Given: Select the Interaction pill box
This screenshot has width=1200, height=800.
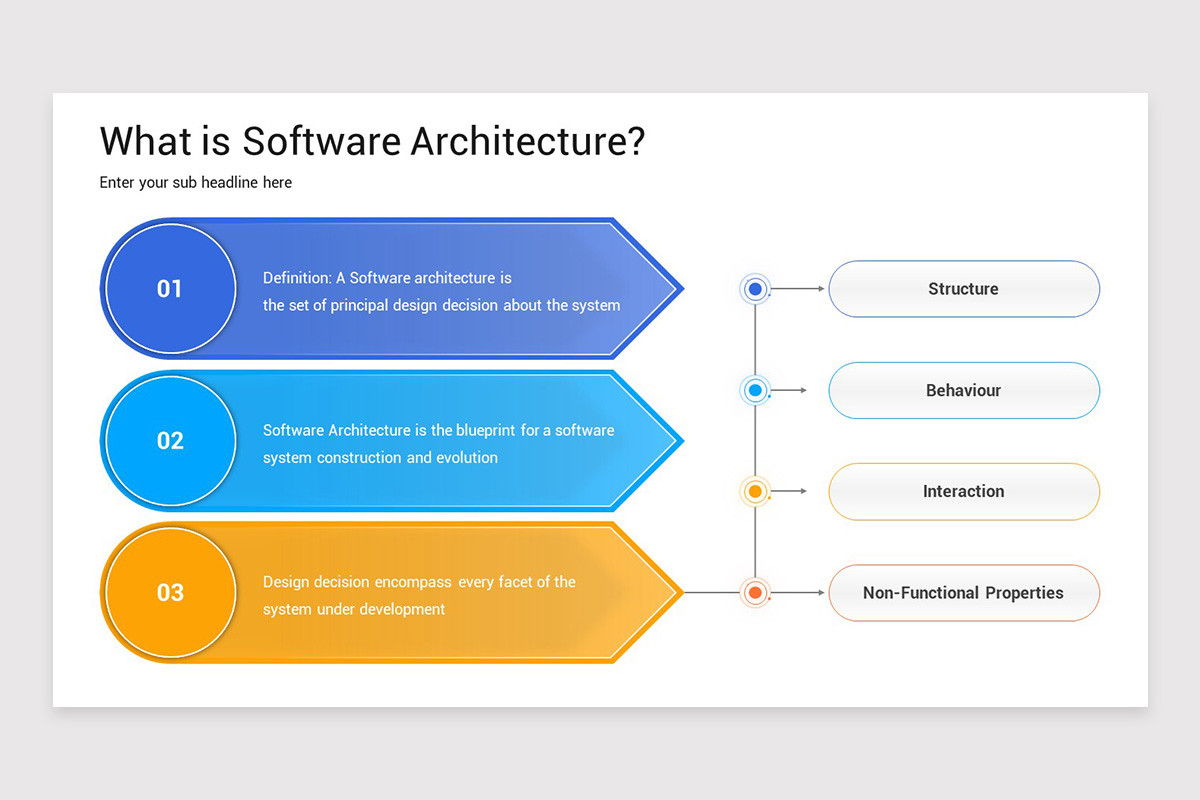Looking at the screenshot, I should [x=963, y=491].
